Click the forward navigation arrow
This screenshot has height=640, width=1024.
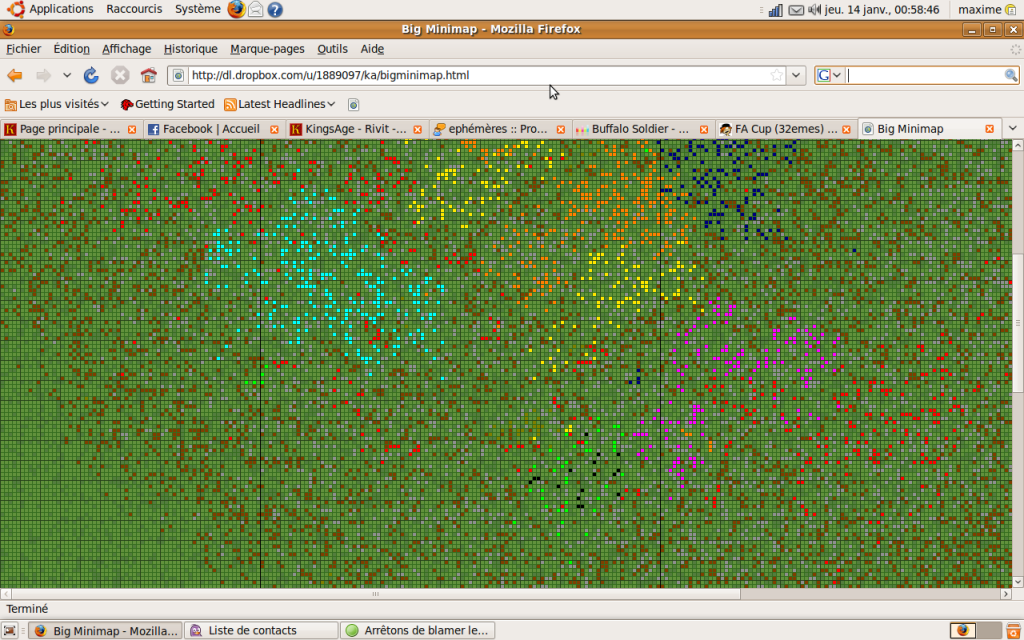pos(44,76)
